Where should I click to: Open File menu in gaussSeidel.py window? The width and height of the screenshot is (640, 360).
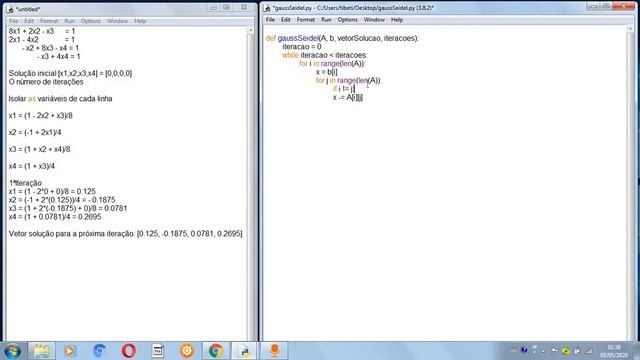(270, 20)
